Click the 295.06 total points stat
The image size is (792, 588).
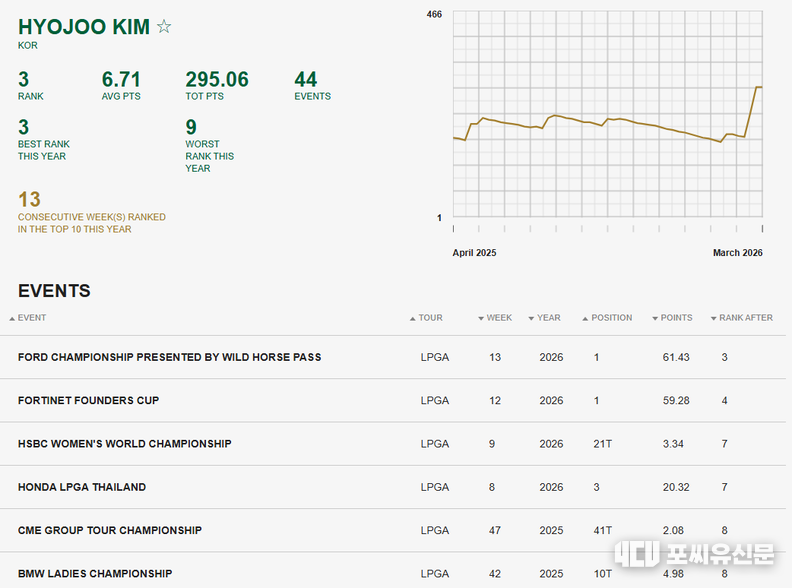point(217,80)
